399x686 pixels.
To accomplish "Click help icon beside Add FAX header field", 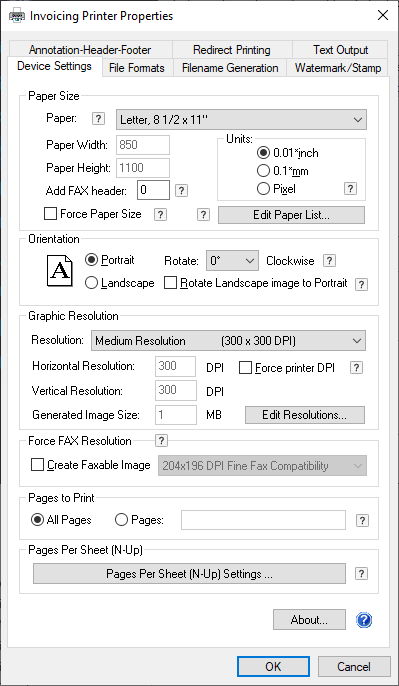I will click(x=182, y=190).
